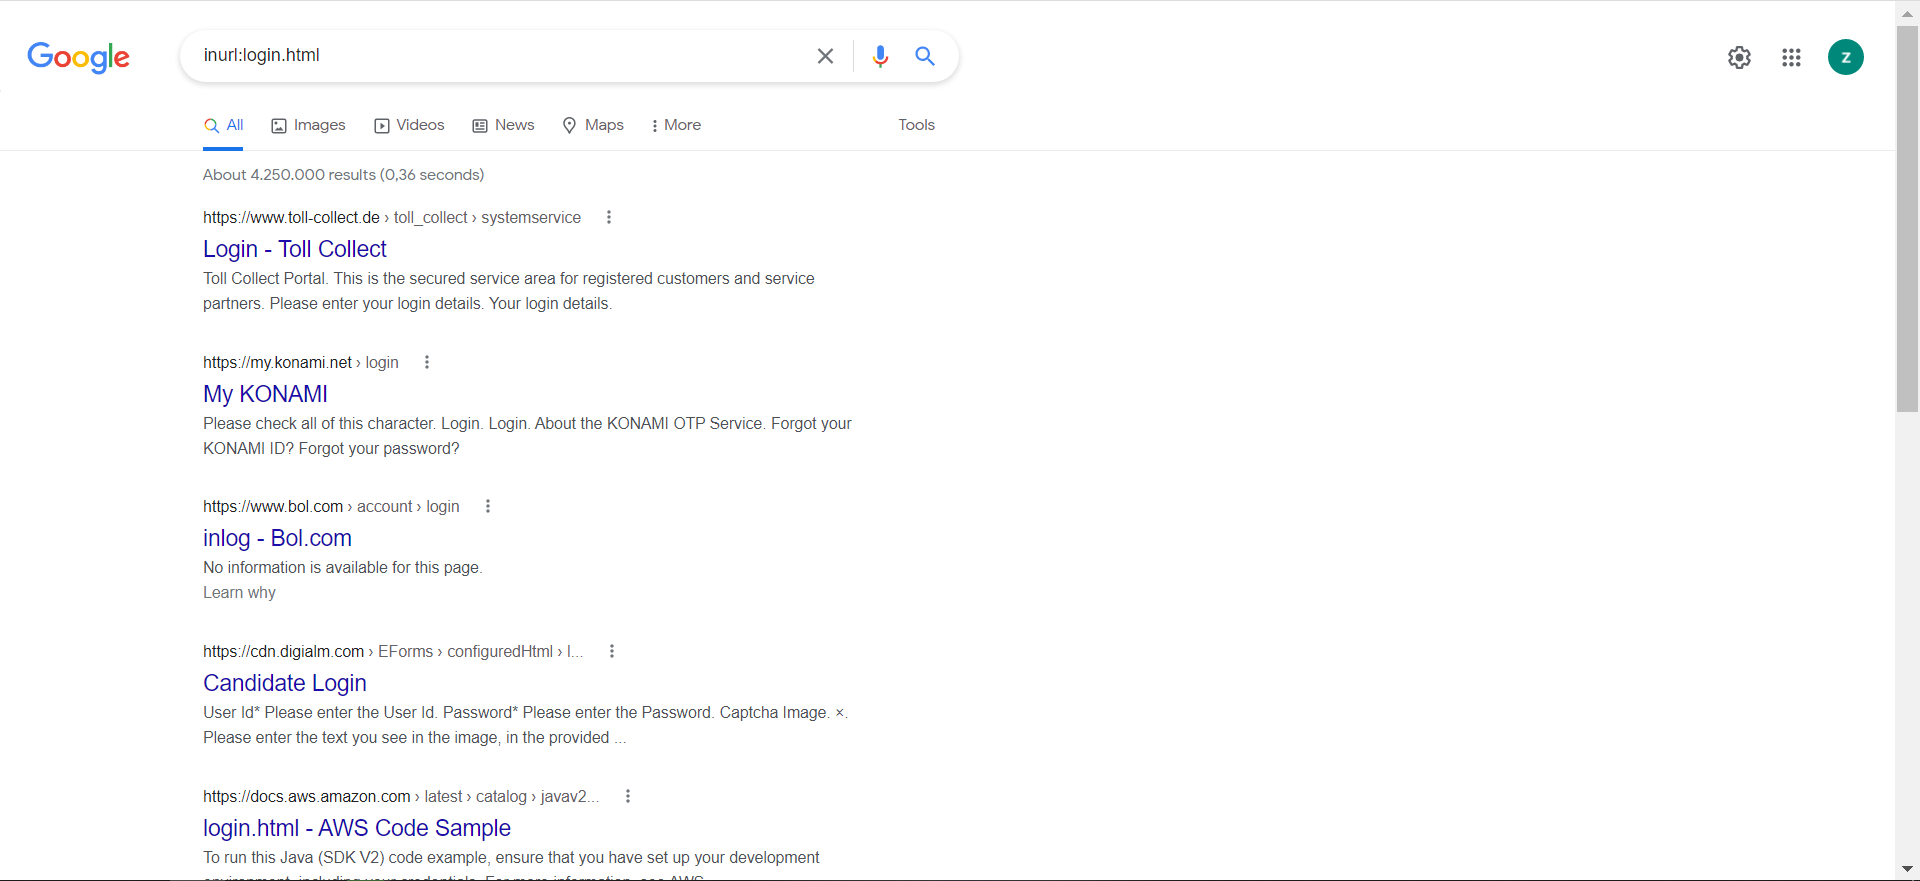Open Google apps grid icon

1791,57
